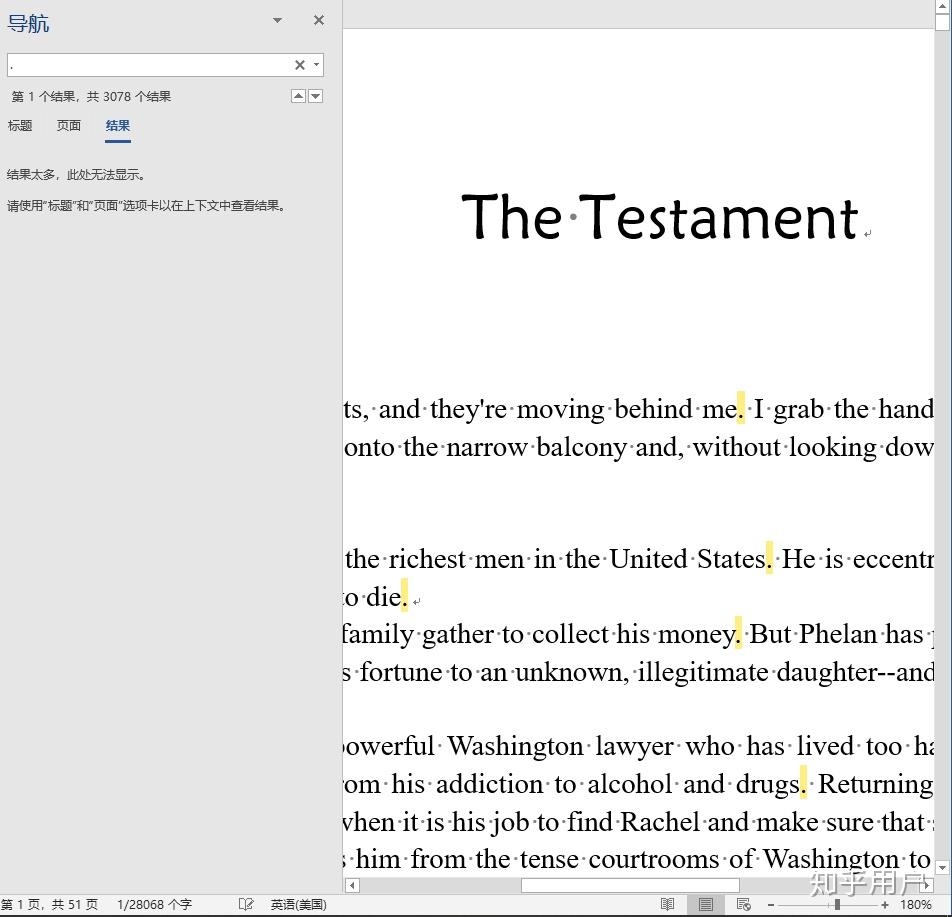Click into the navigation search field
952x917 pixels.
tap(149, 65)
